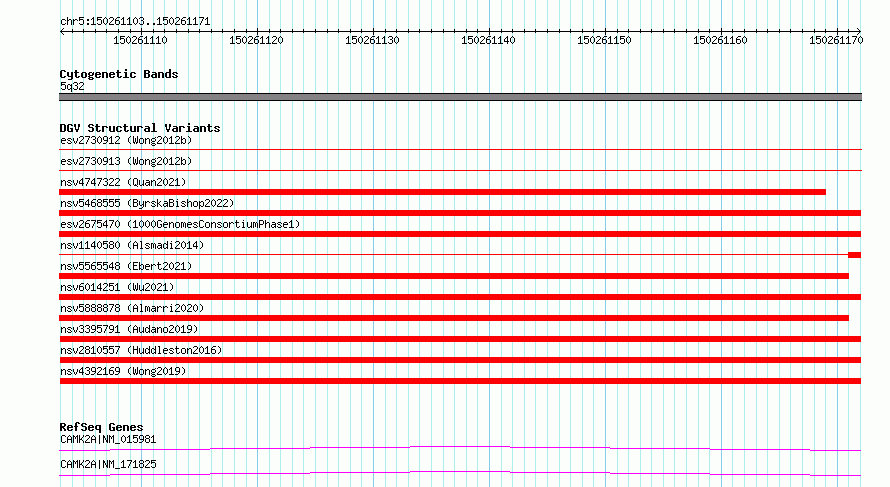Click the small red block on nsv1140580 row
The width and height of the screenshot is (890, 487).
point(855,255)
